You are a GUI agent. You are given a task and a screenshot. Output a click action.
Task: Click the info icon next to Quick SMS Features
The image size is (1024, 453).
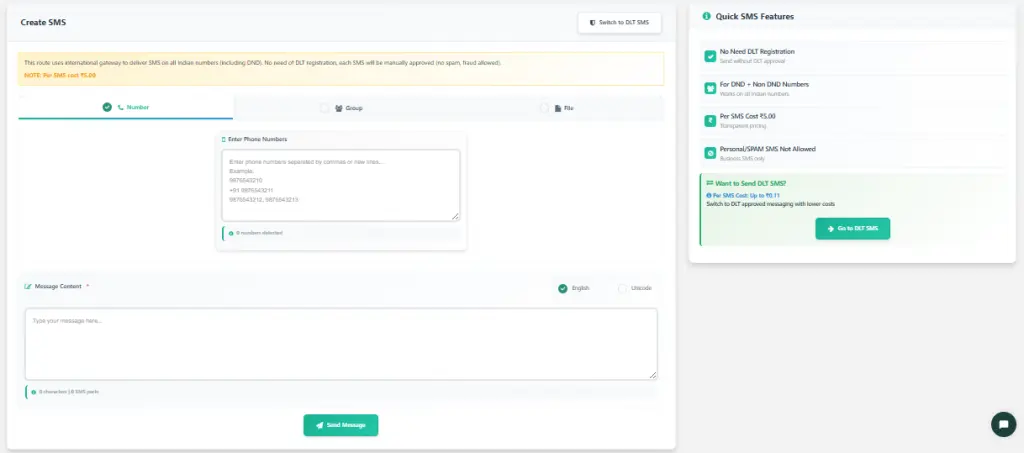707,17
